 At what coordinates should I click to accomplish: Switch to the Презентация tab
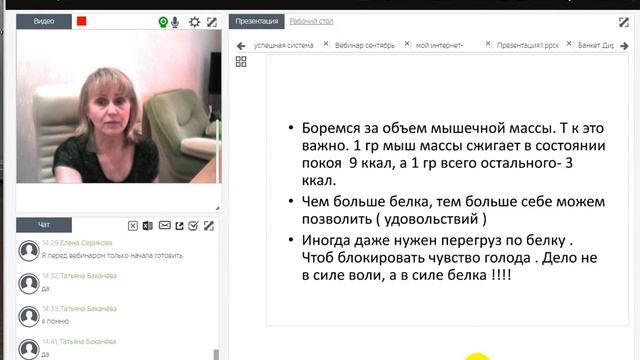(x=256, y=21)
